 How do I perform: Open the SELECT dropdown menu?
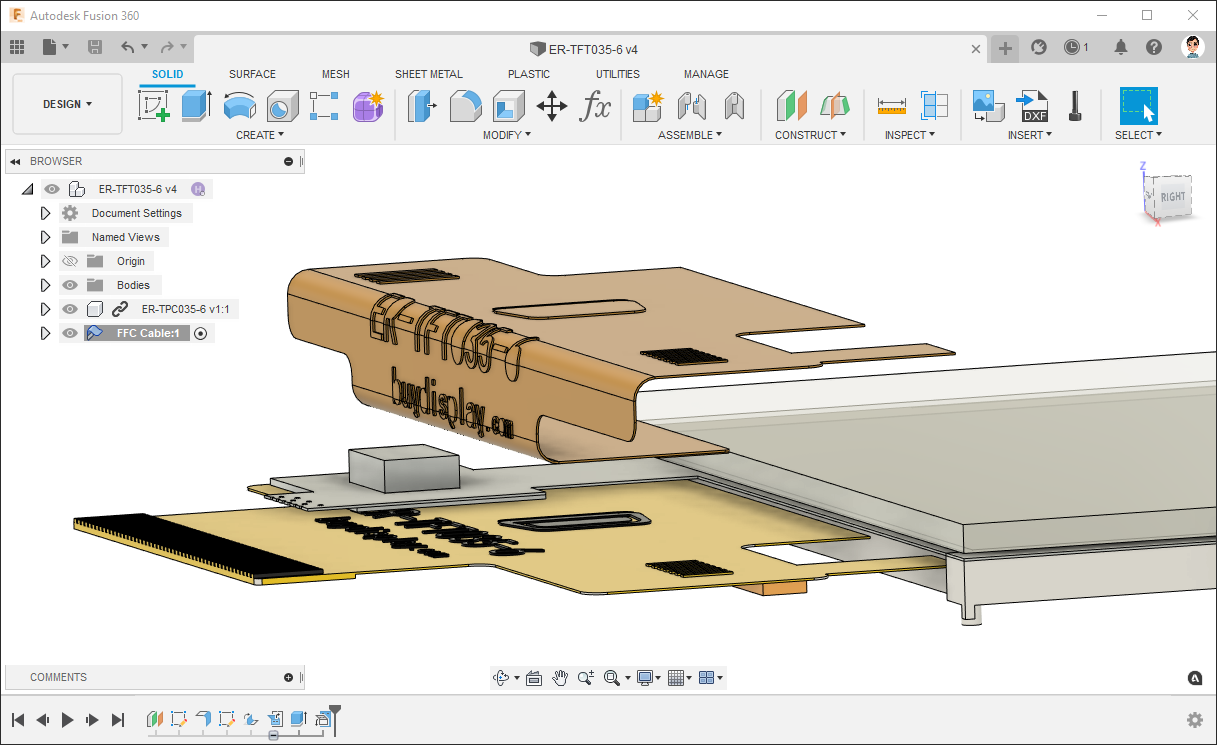point(1138,134)
